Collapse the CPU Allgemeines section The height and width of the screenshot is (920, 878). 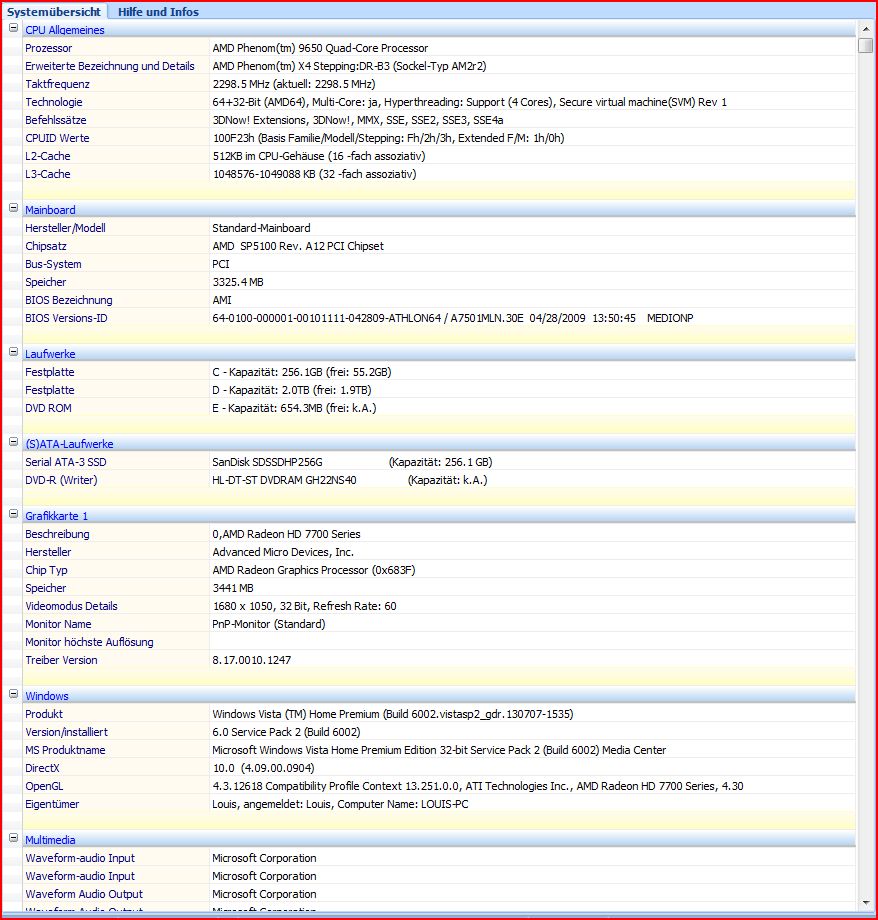click(x=13, y=28)
